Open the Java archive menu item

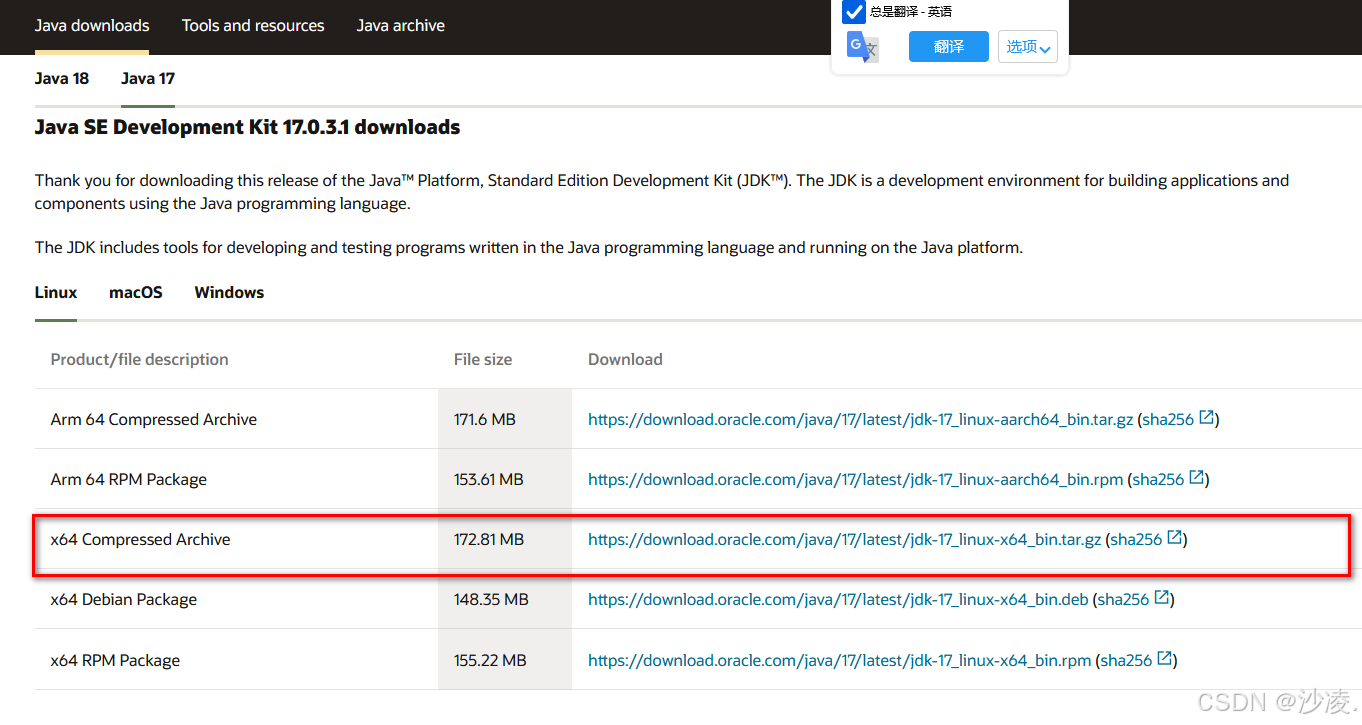(400, 25)
